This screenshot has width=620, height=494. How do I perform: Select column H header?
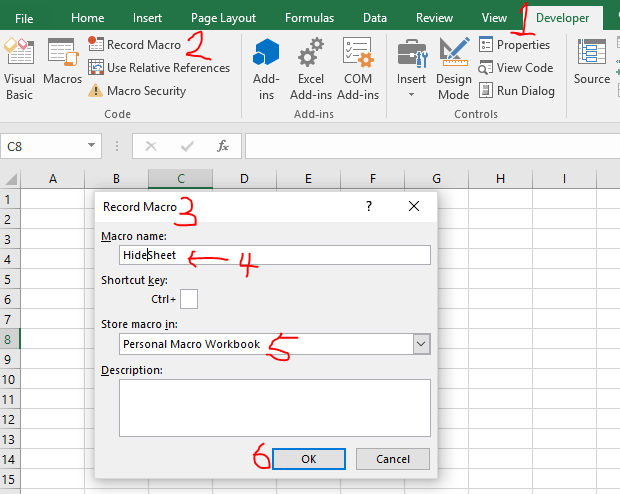point(501,179)
